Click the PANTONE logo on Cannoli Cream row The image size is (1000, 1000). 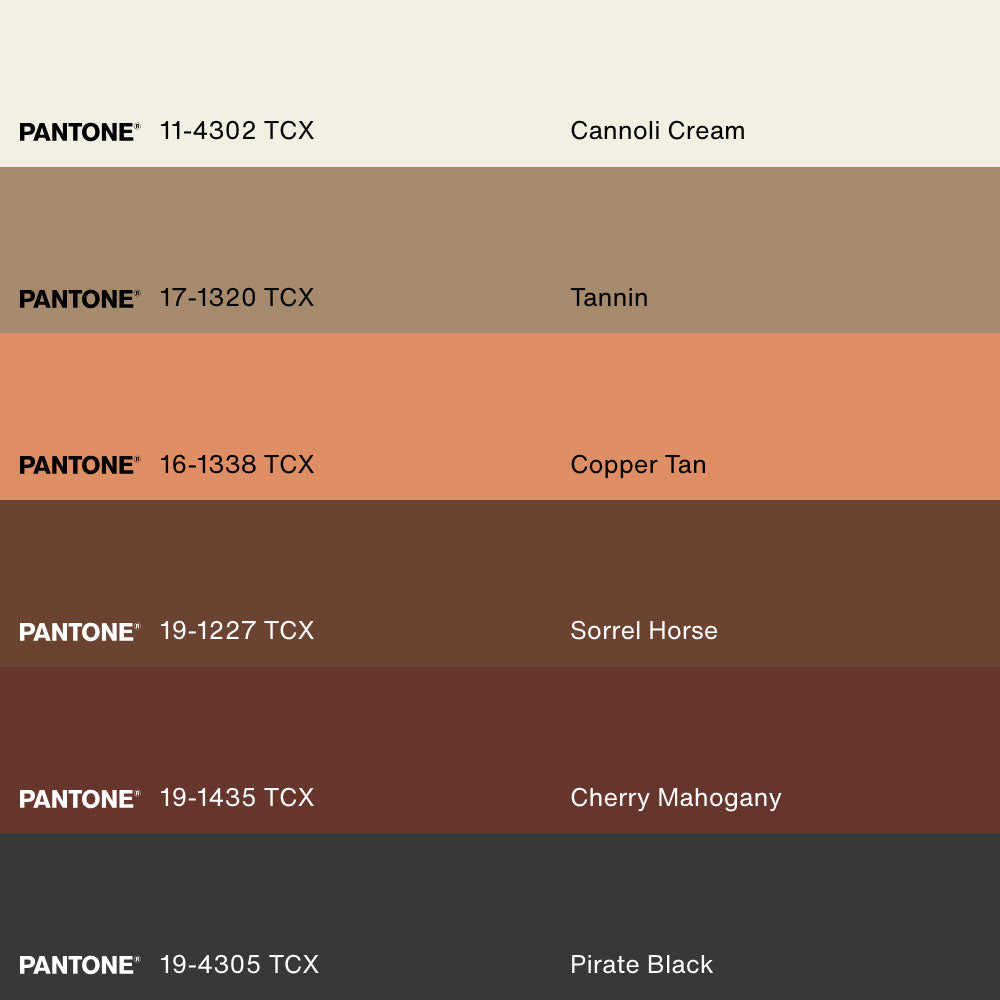(78, 132)
